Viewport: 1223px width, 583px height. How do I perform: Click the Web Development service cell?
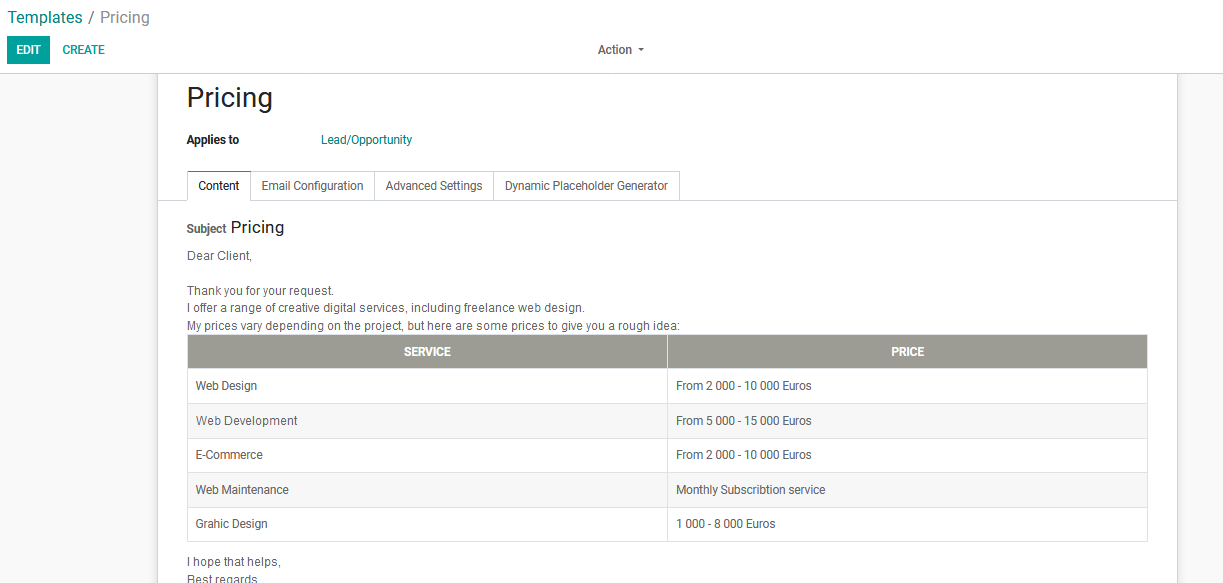247,421
